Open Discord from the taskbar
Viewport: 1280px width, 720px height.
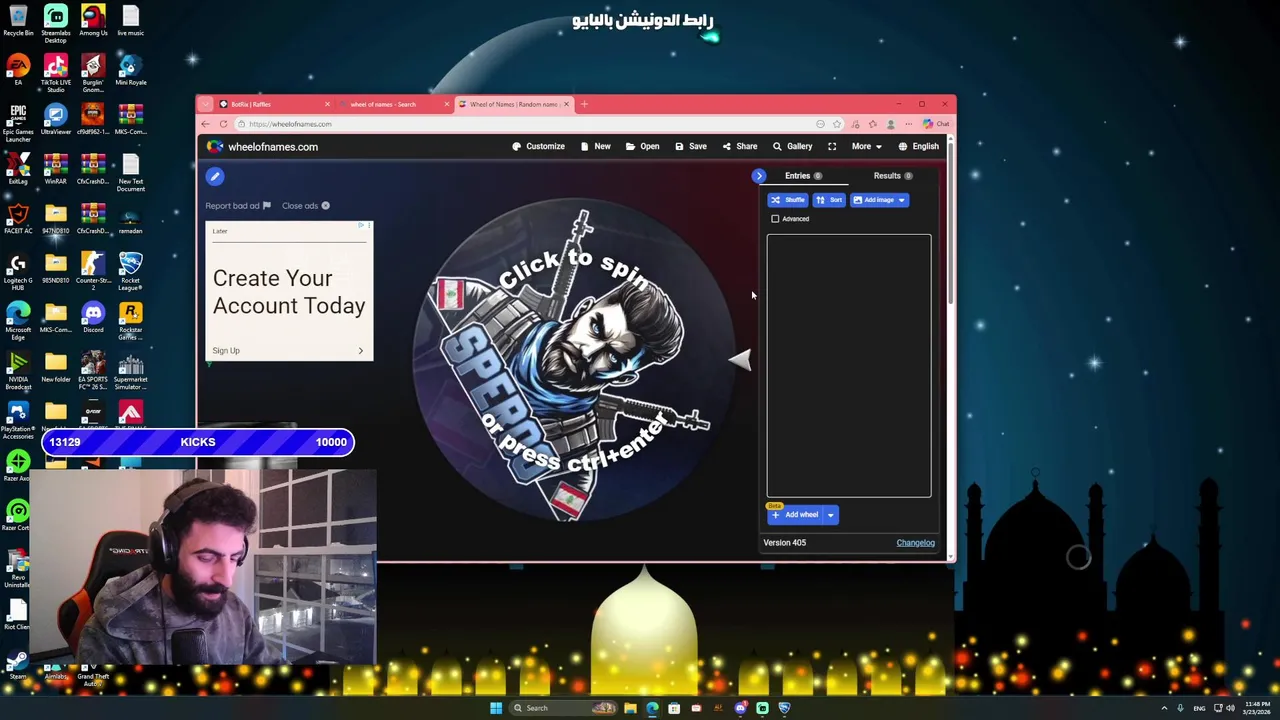coord(740,708)
